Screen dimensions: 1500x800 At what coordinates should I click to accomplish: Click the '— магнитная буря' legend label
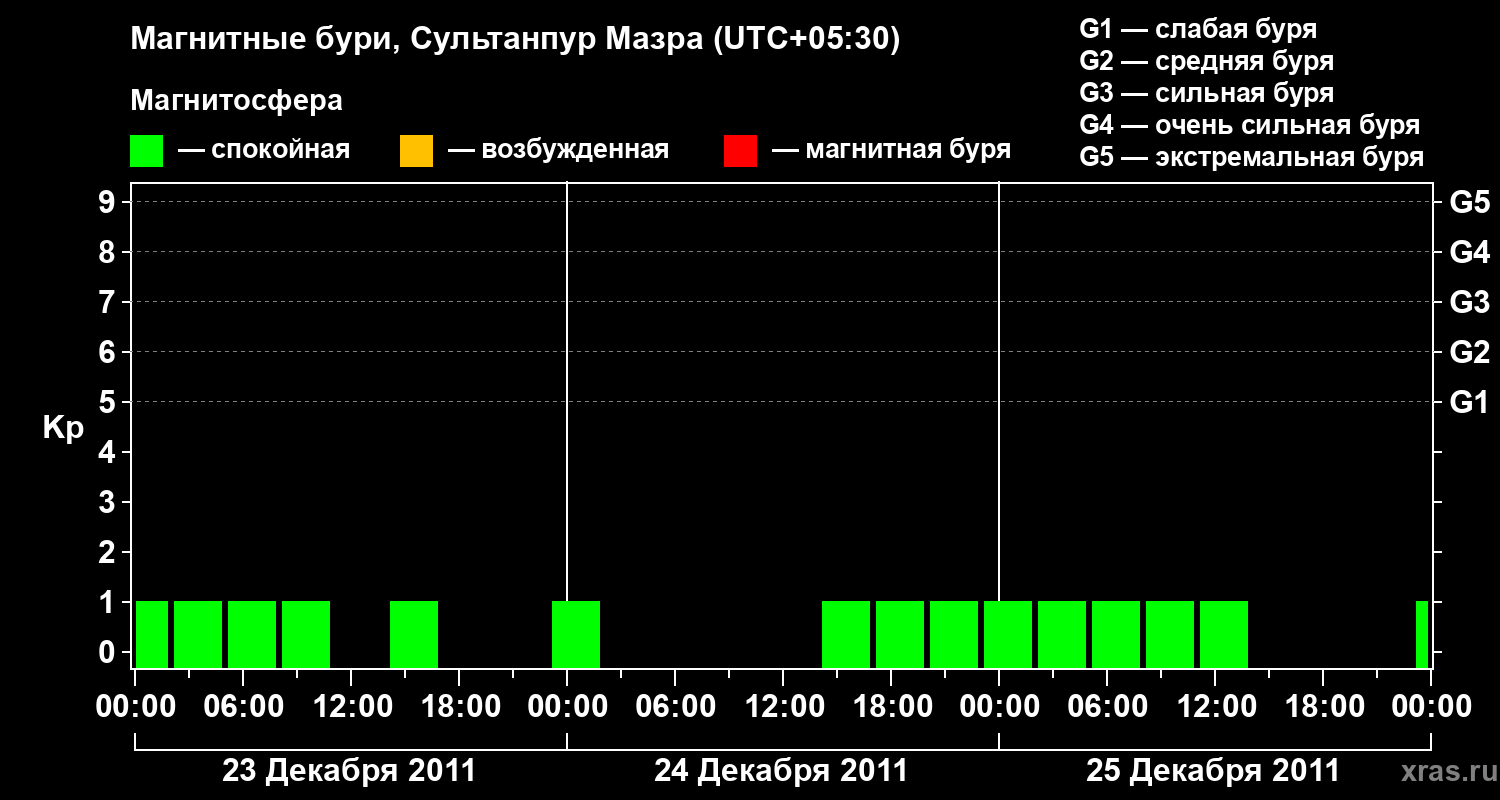click(x=891, y=150)
